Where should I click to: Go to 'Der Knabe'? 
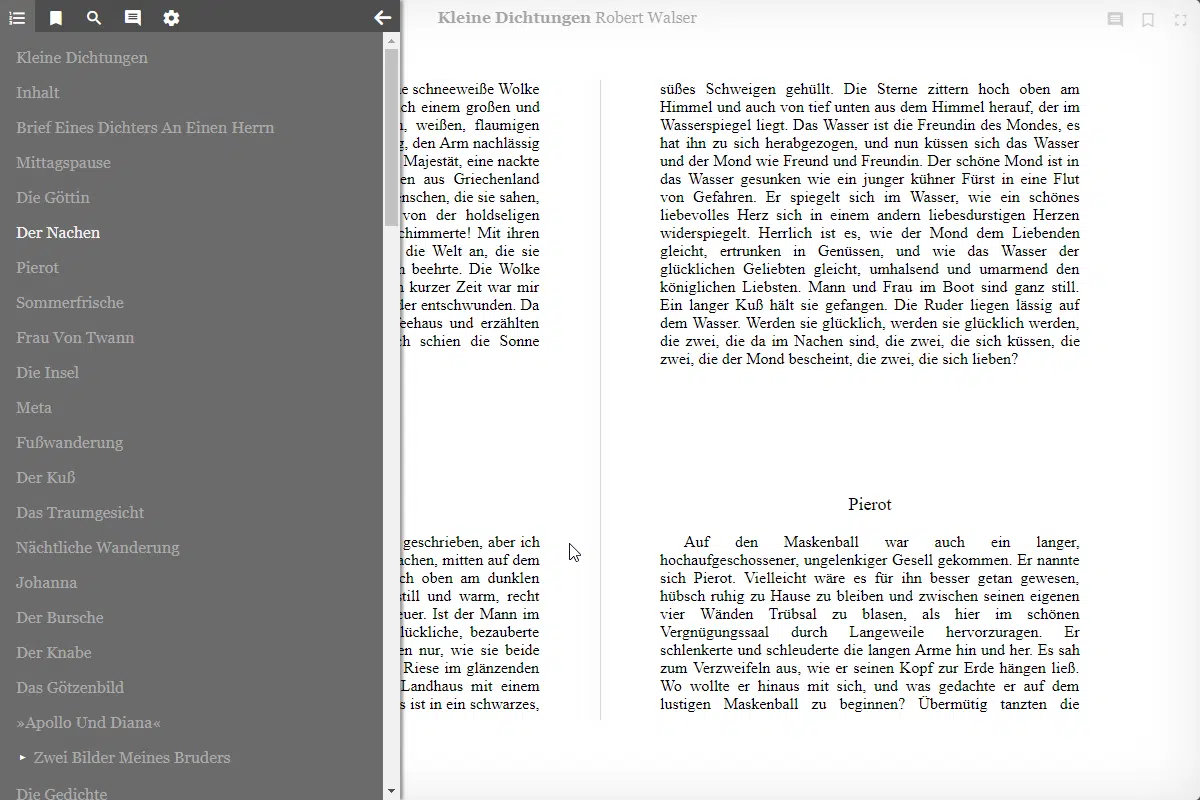54,652
